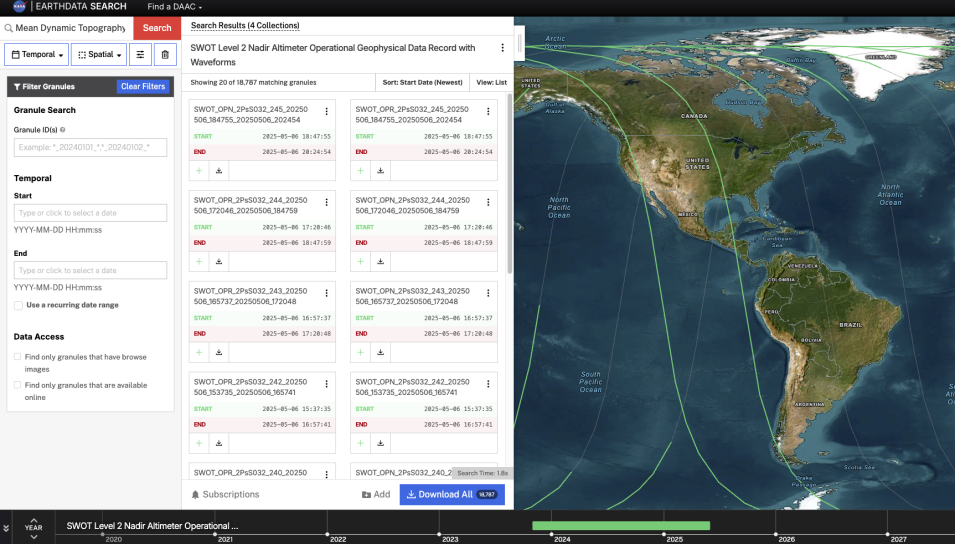Enable Use a recurring date range
This screenshot has height=544, width=955.
pos(18,305)
